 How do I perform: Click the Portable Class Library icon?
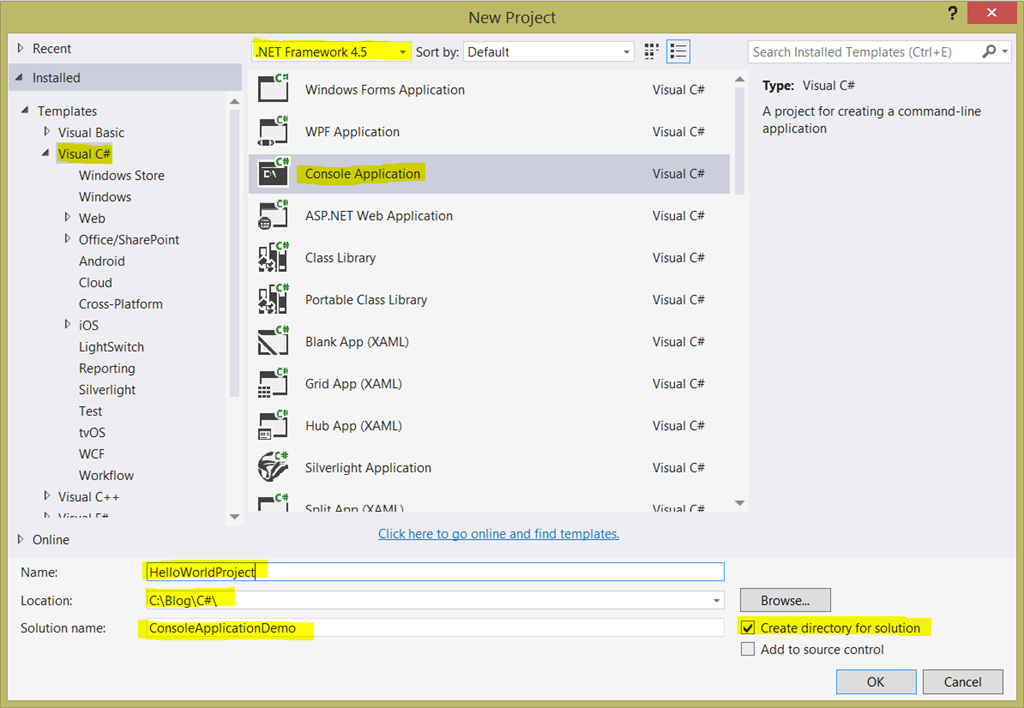click(x=273, y=299)
